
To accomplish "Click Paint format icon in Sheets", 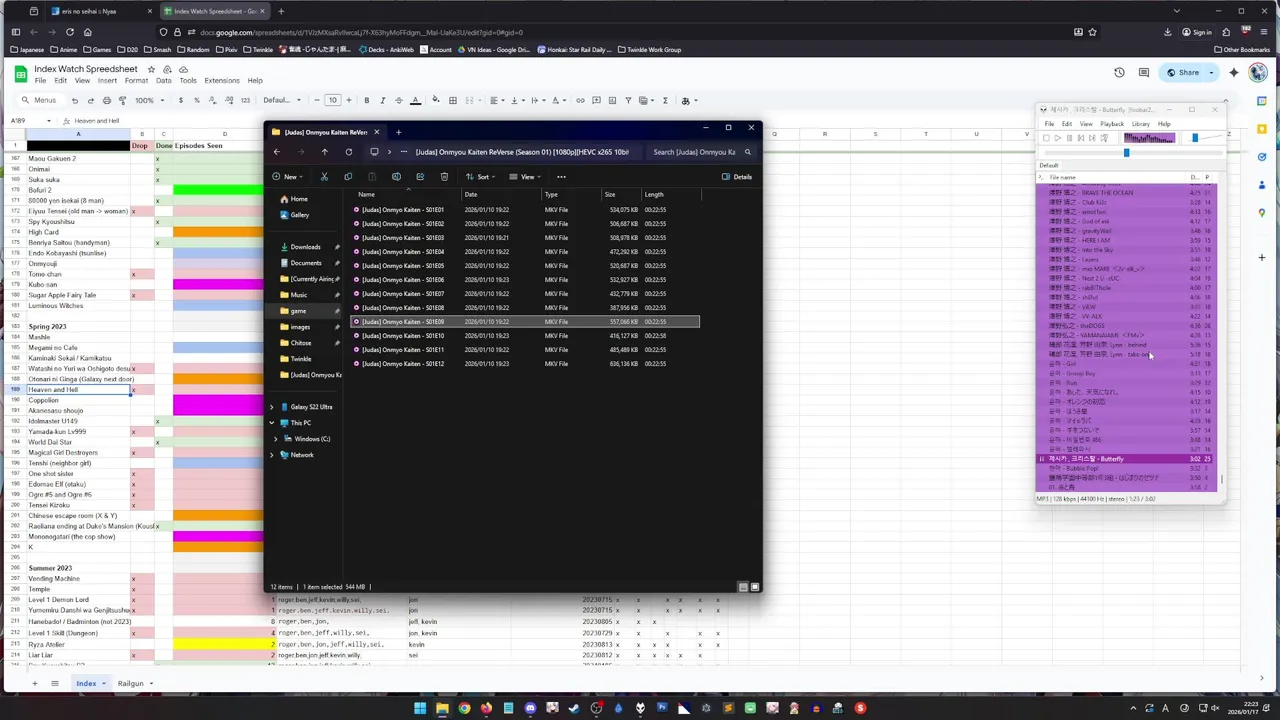I will point(122,100).
